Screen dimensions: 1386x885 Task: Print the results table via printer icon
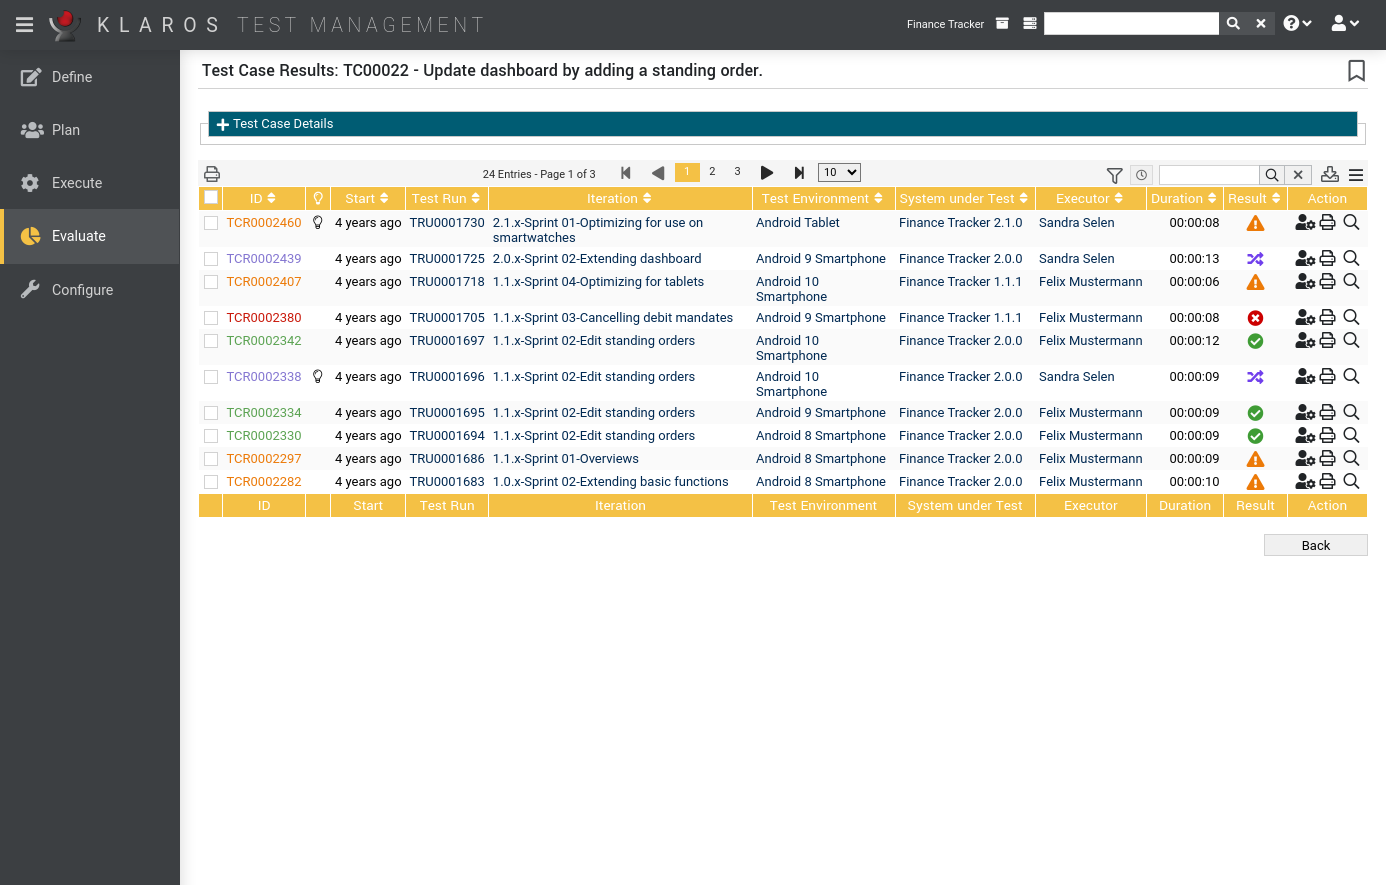pyautogui.click(x=212, y=174)
